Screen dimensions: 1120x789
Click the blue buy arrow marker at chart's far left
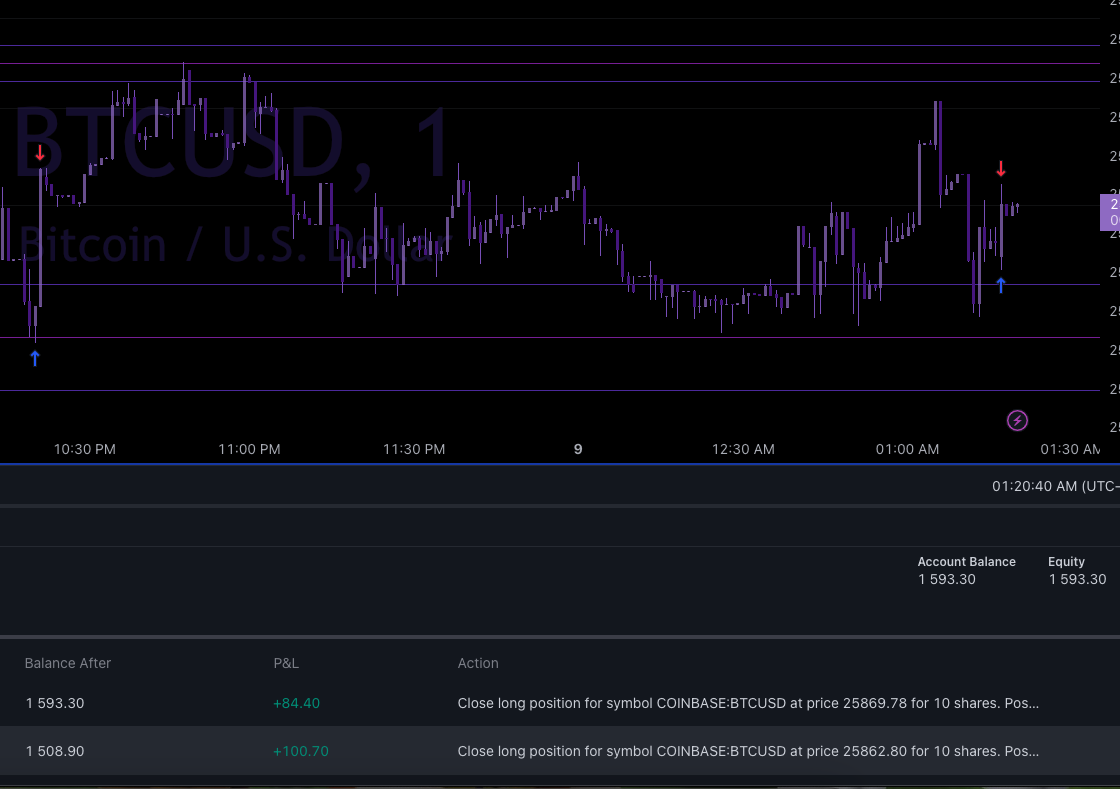pyautogui.click(x=35, y=357)
